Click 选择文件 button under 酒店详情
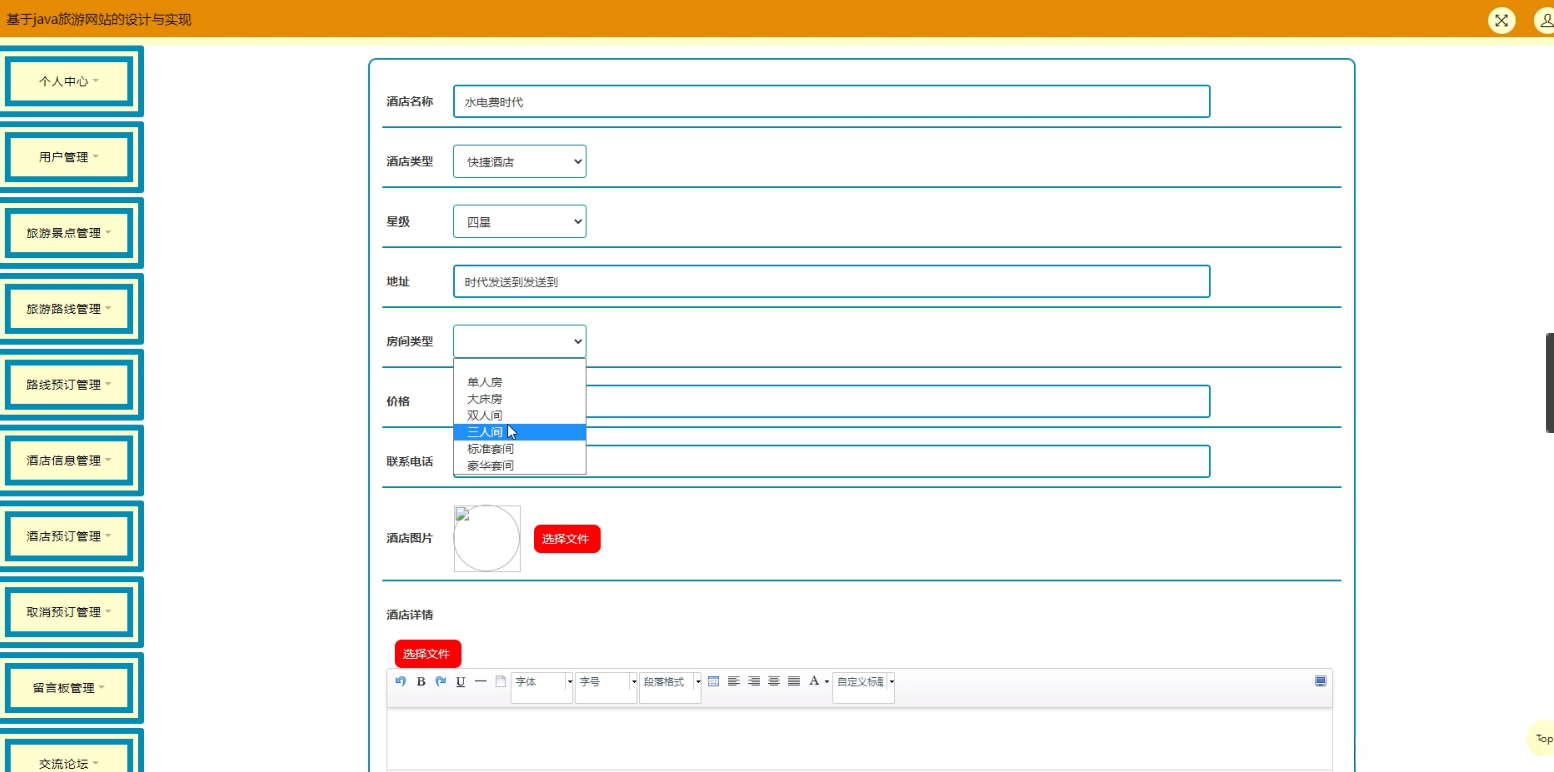 (428, 654)
